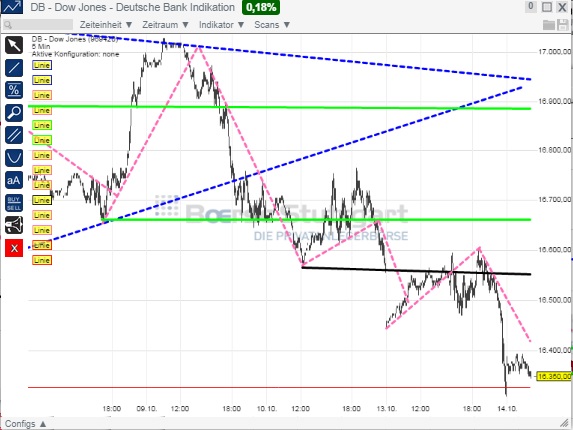Select the arrow pointer tool

pos(14,45)
